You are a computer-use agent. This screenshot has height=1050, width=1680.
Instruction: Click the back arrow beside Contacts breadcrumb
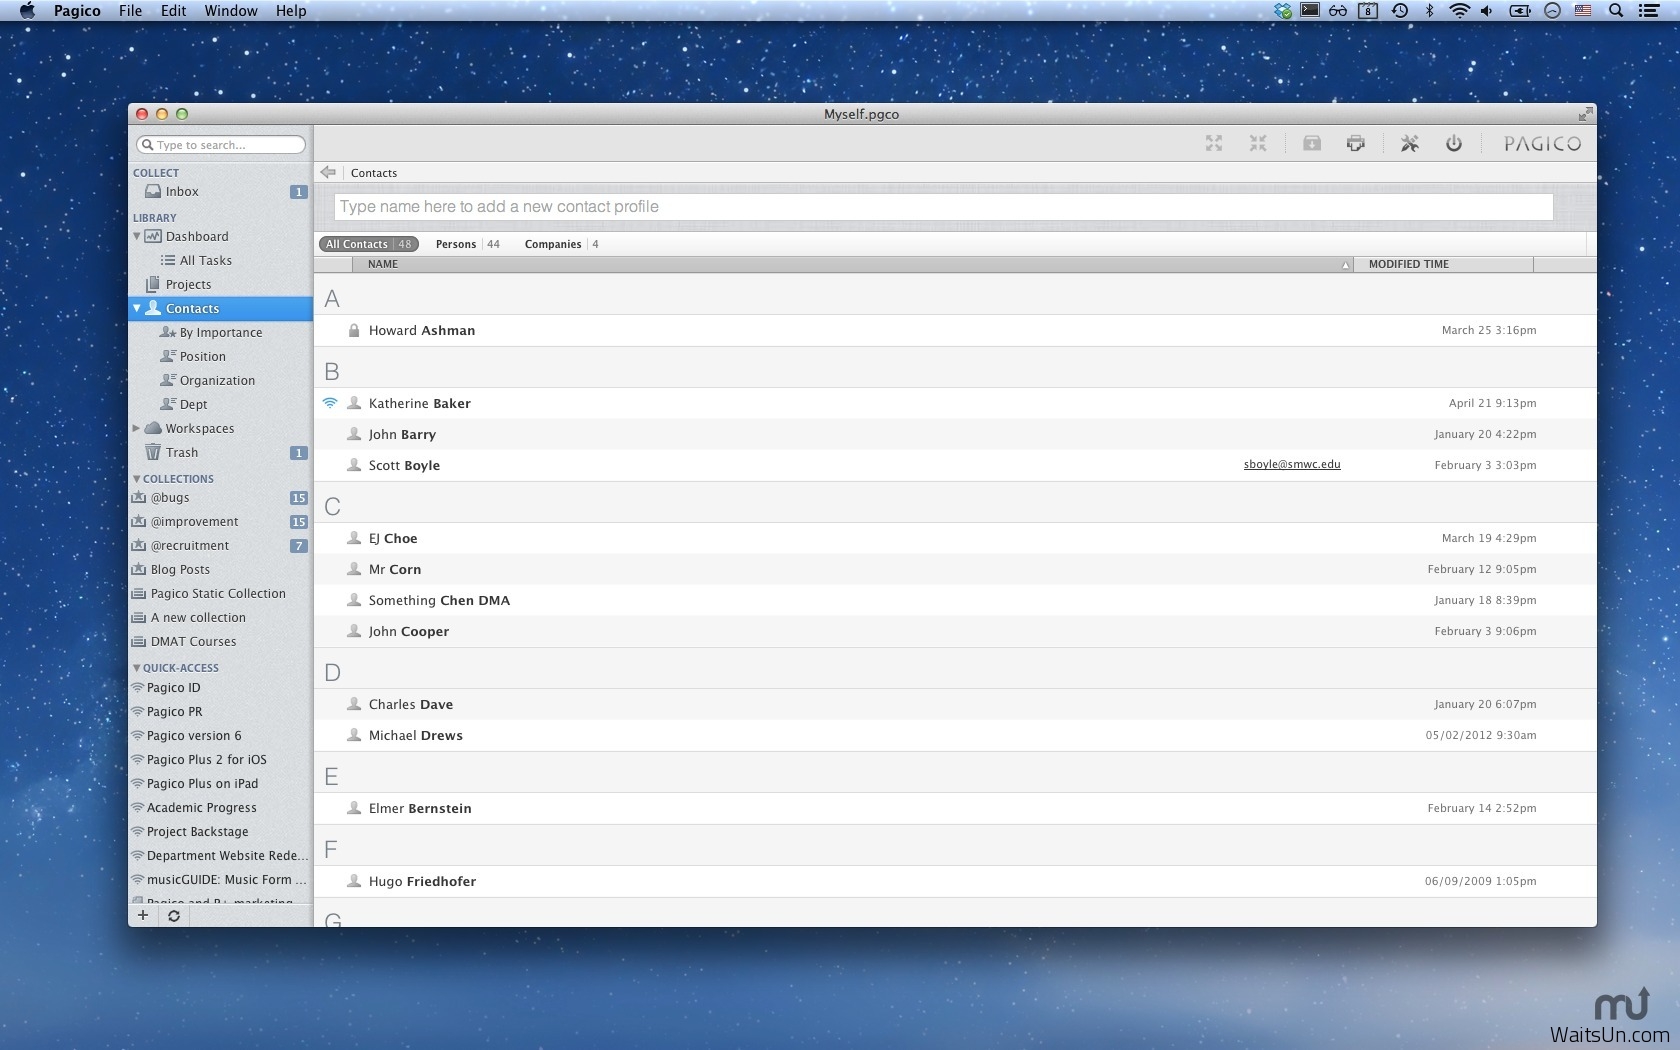(x=328, y=173)
